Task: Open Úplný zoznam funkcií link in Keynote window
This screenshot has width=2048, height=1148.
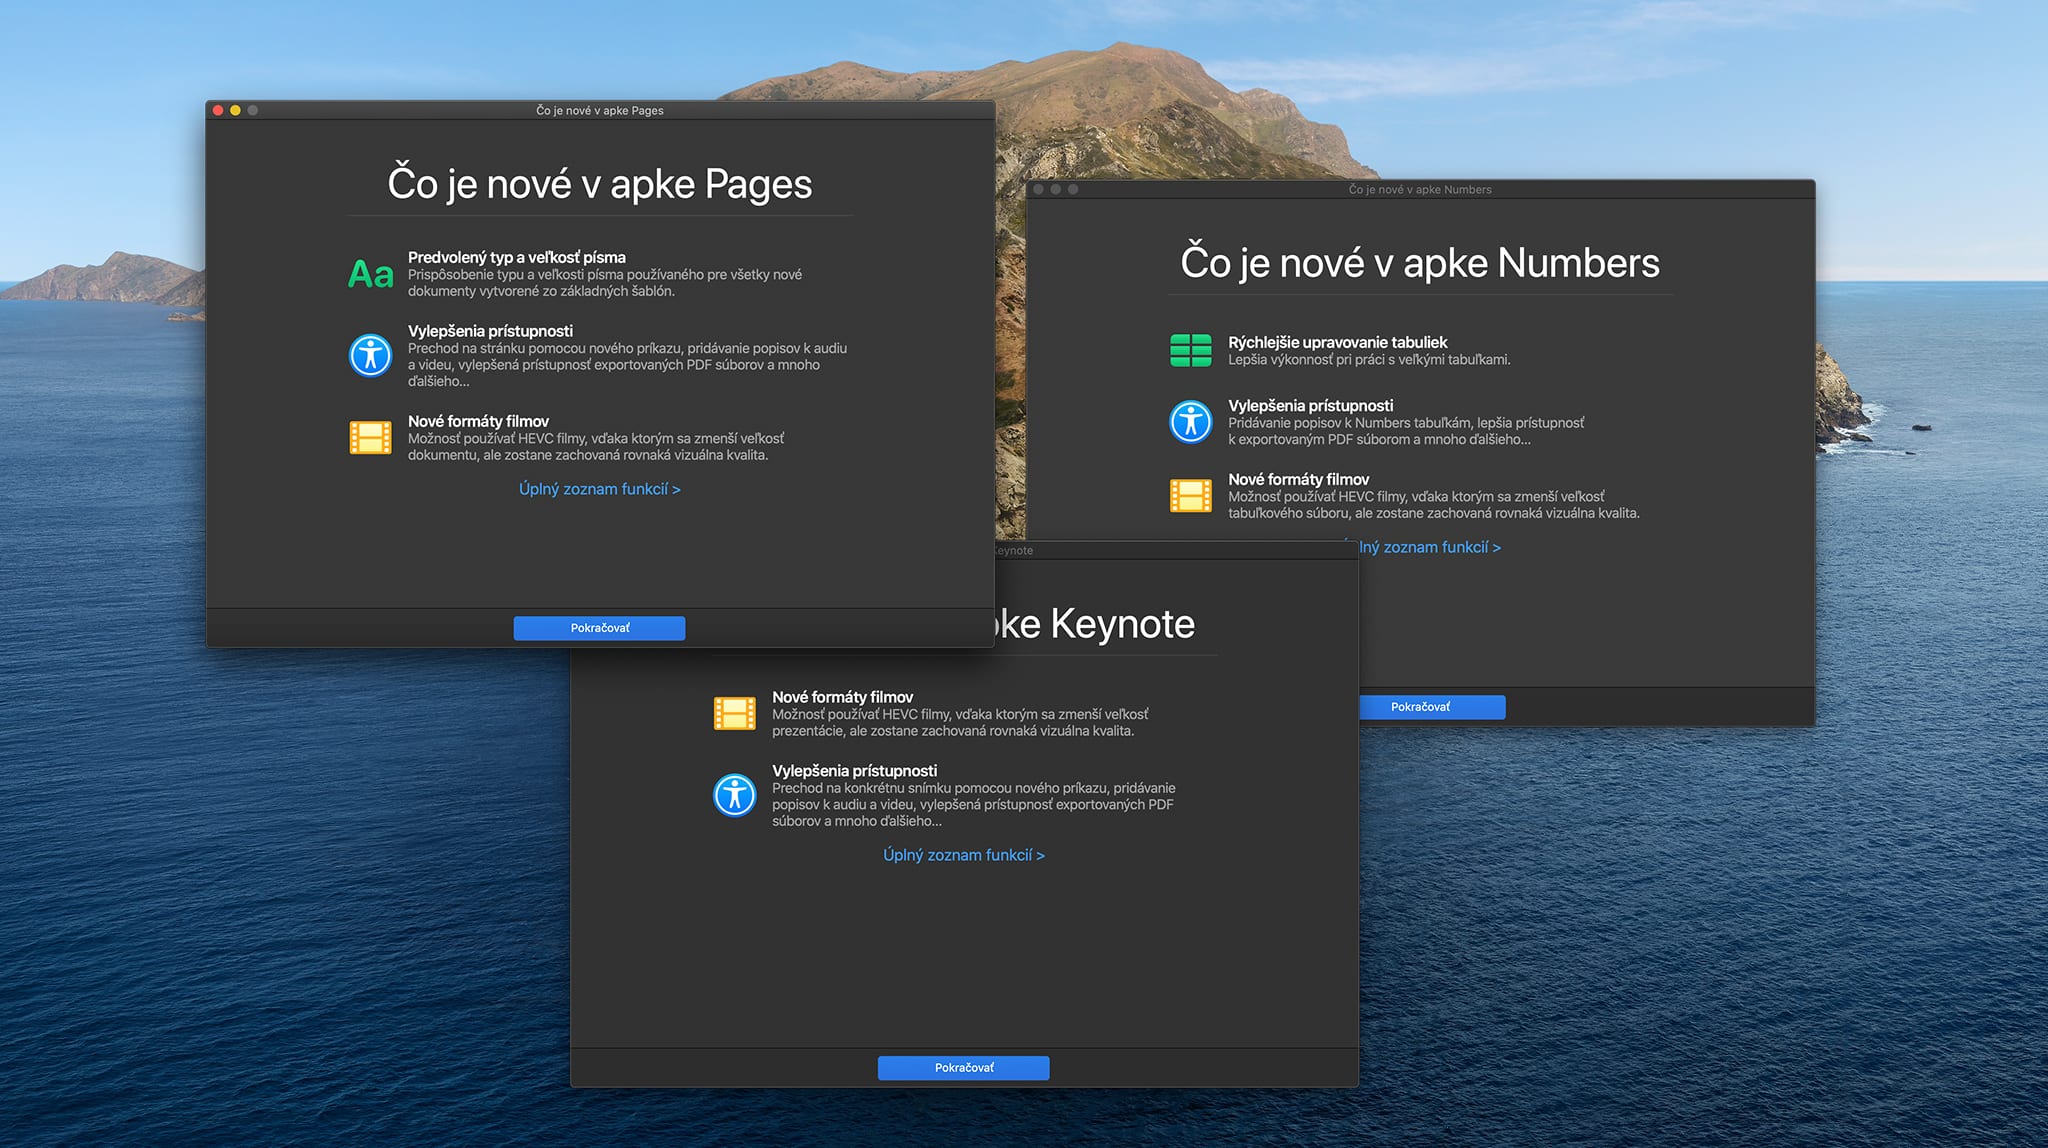Action: 964,855
